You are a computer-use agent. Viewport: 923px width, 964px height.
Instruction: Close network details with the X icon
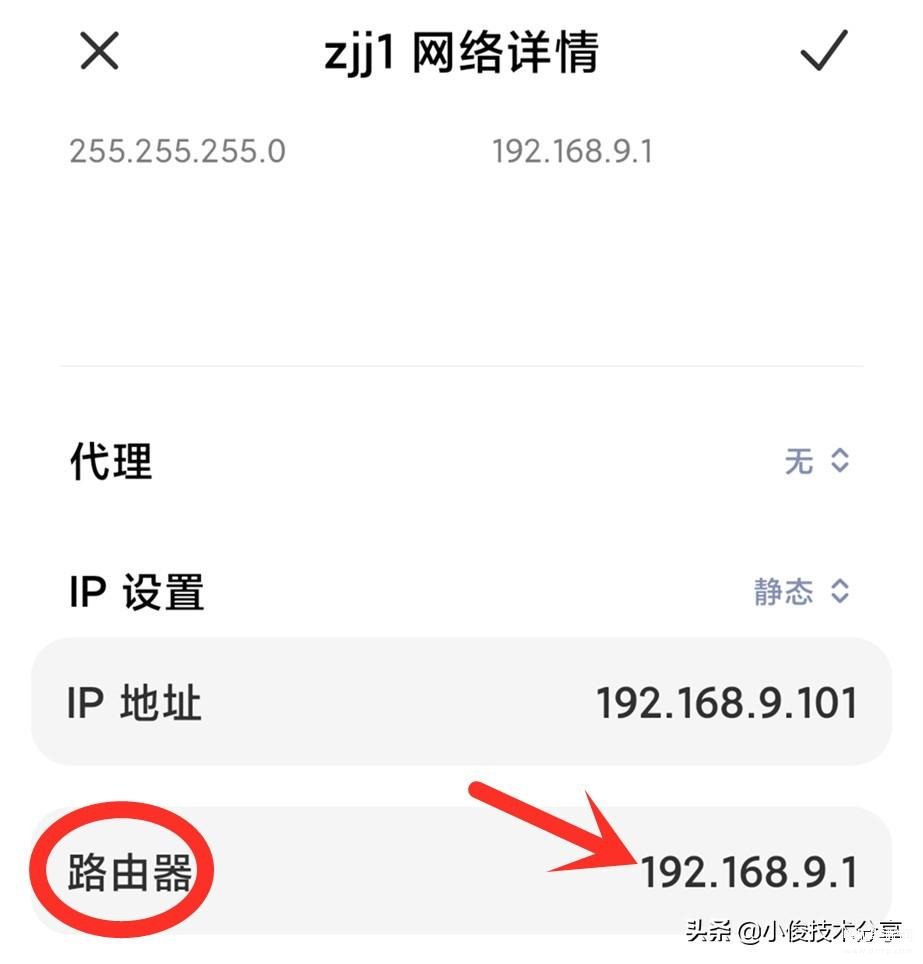[x=99, y=52]
